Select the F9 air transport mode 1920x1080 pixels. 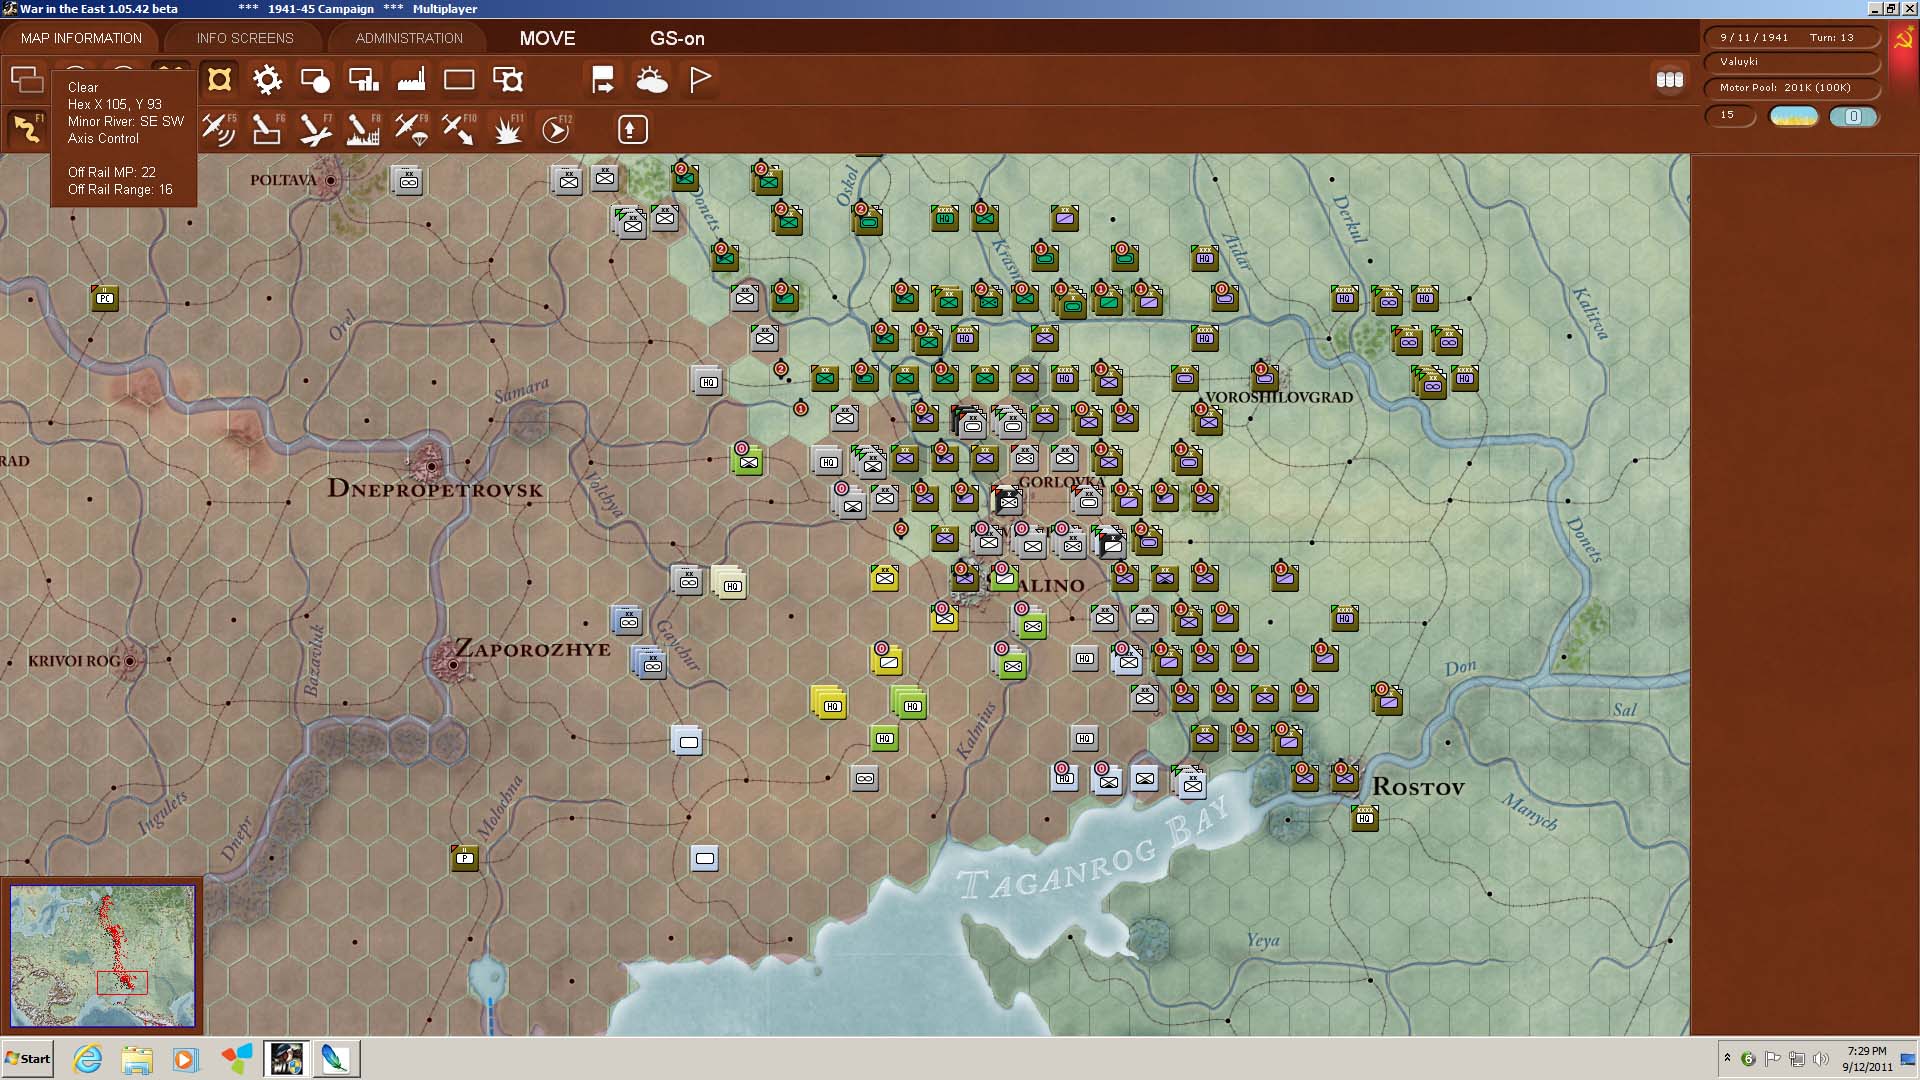pyautogui.click(x=411, y=129)
